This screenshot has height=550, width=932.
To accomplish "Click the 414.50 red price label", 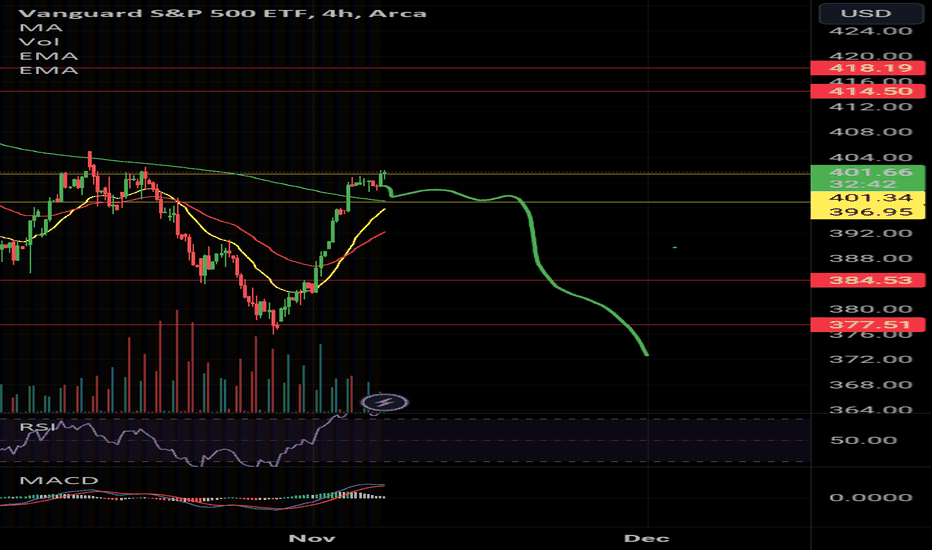I will pos(868,91).
